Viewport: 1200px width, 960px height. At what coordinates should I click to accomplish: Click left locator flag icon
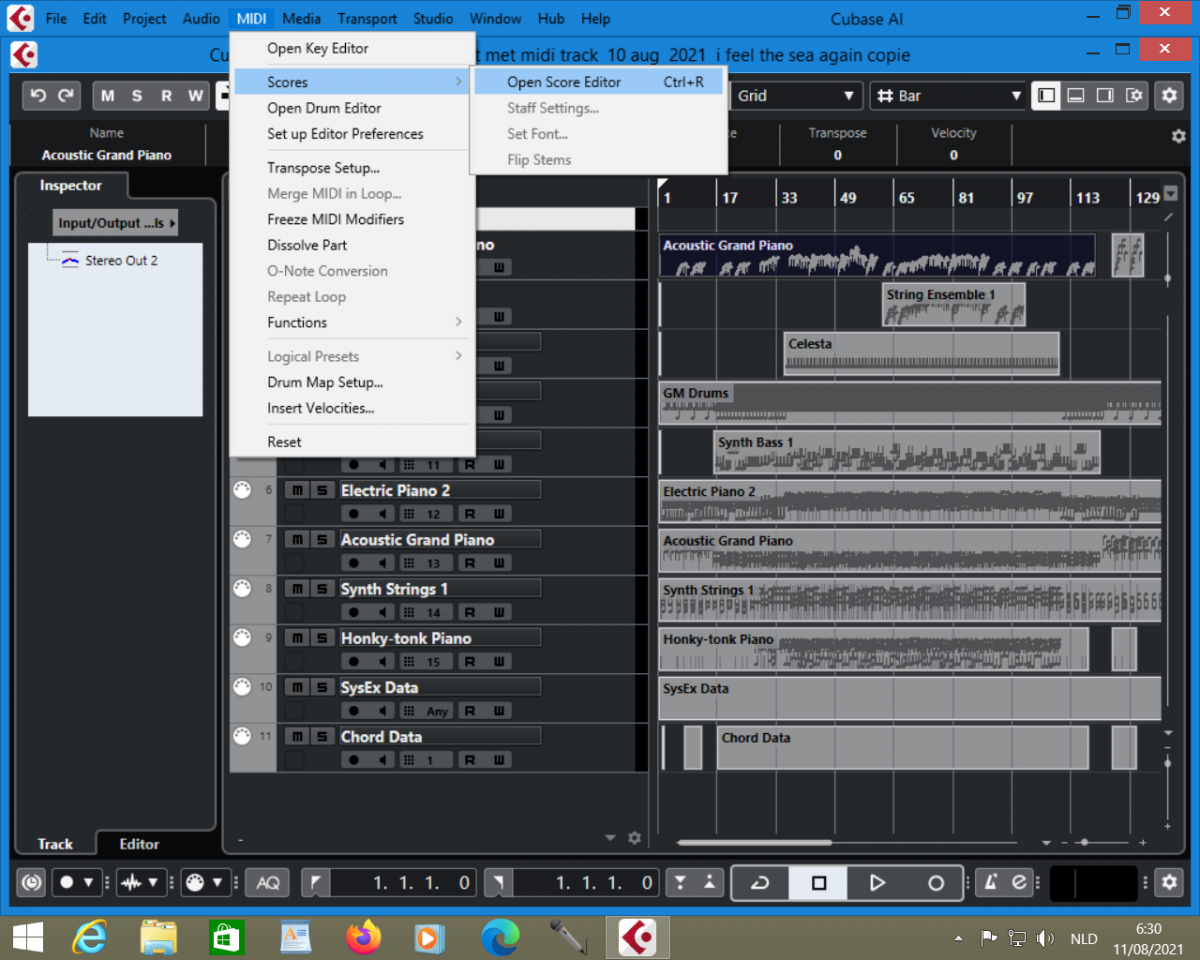pos(316,883)
